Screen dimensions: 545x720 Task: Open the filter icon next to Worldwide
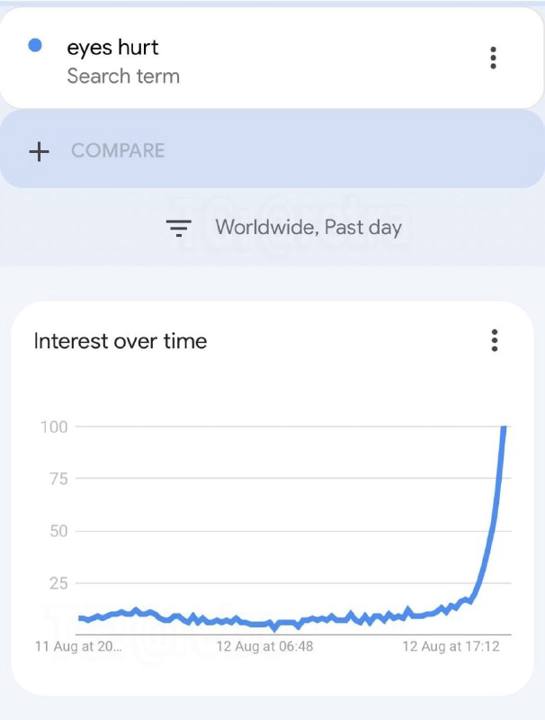pyautogui.click(x=179, y=227)
